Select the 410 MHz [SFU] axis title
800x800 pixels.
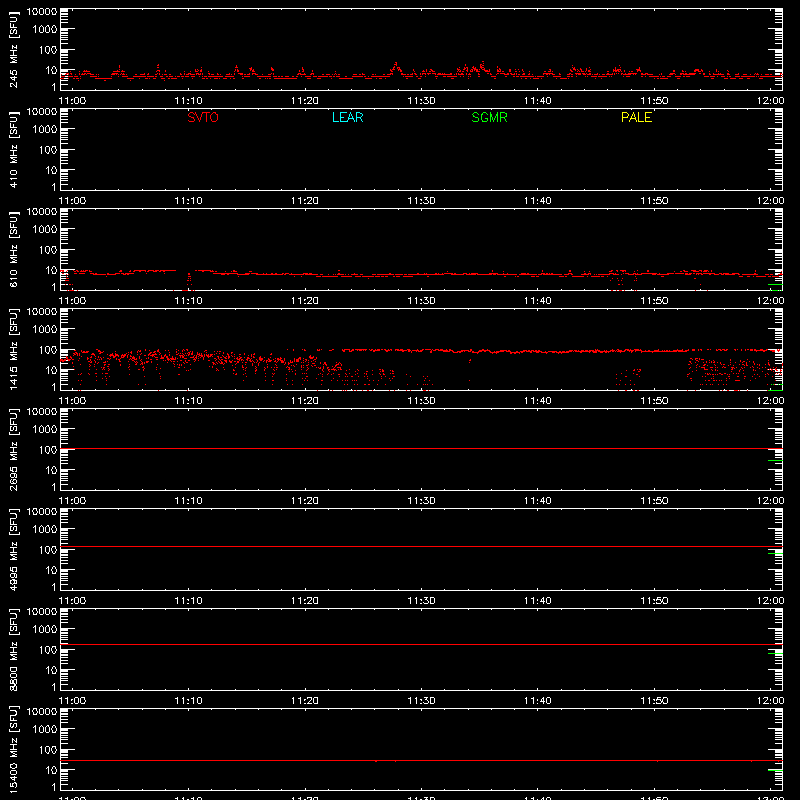click(x=13, y=149)
